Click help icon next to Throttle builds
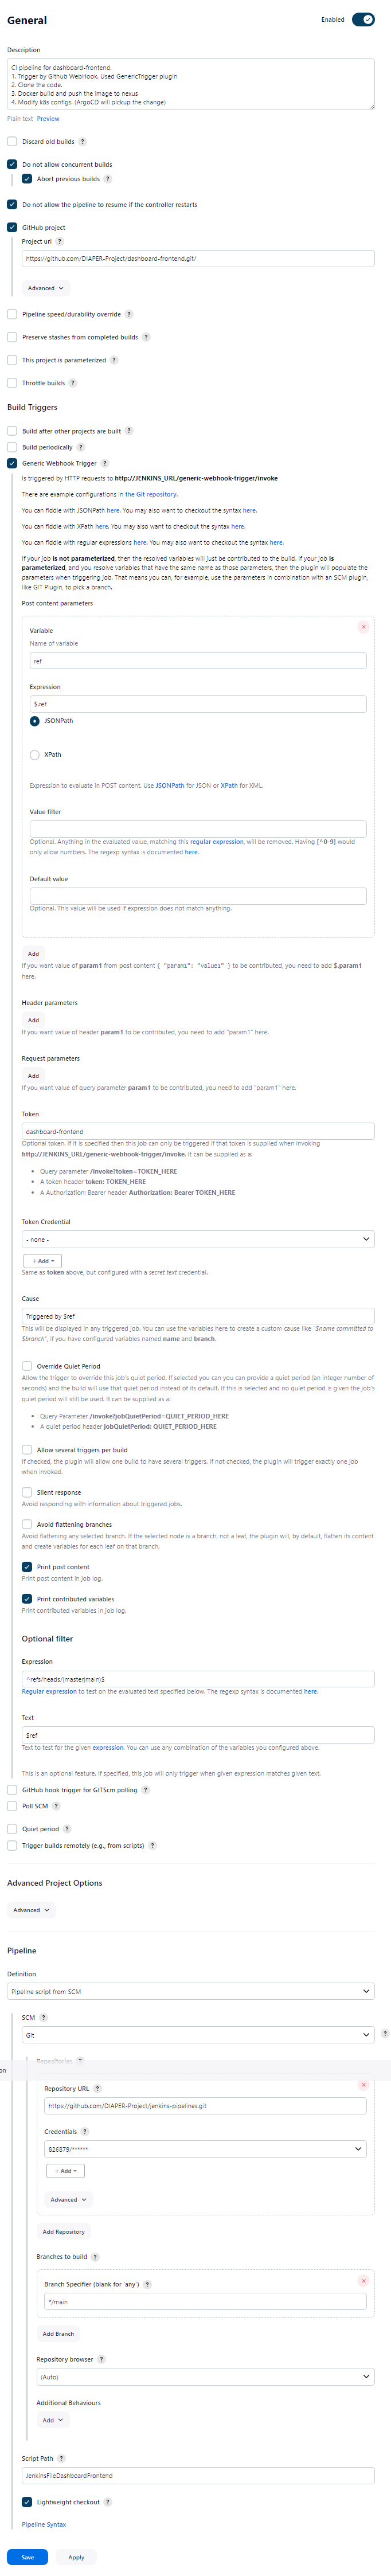 point(72,383)
